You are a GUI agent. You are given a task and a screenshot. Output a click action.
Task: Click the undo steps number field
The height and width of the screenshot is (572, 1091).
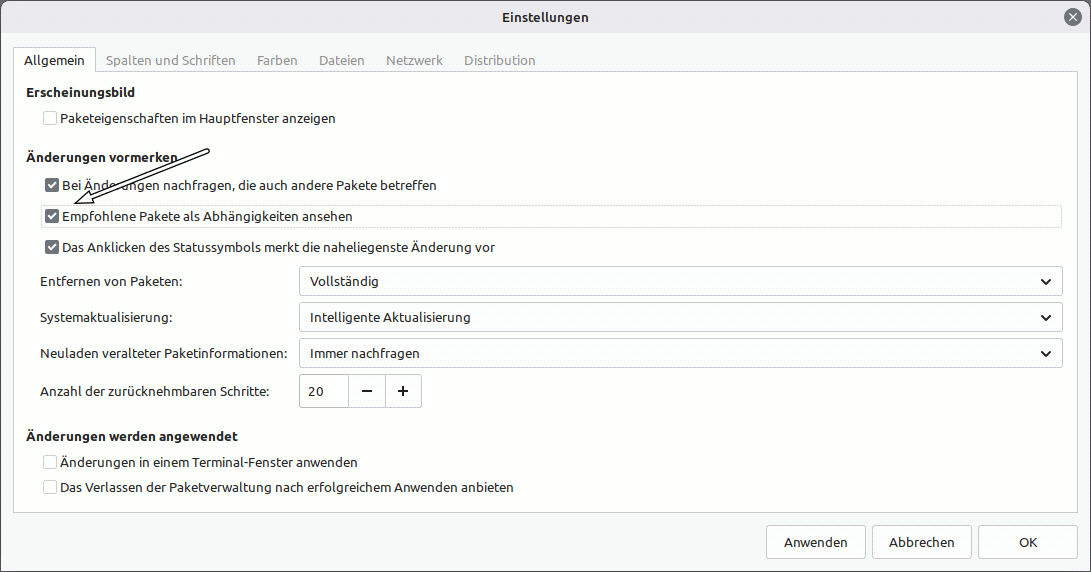tap(323, 392)
